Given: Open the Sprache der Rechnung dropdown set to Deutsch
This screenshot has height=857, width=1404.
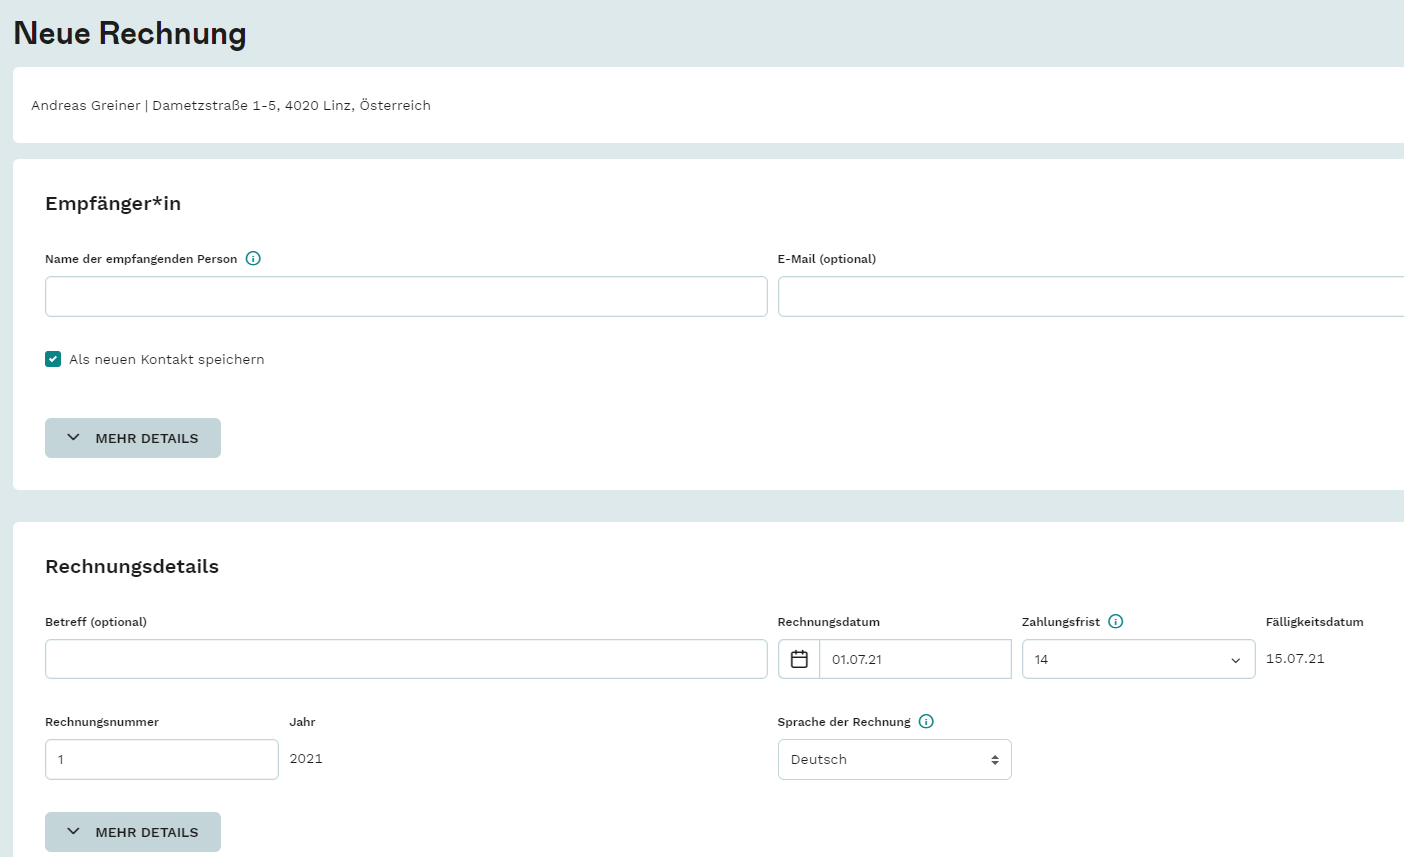Looking at the screenshot, I should [x=894, y=759].
